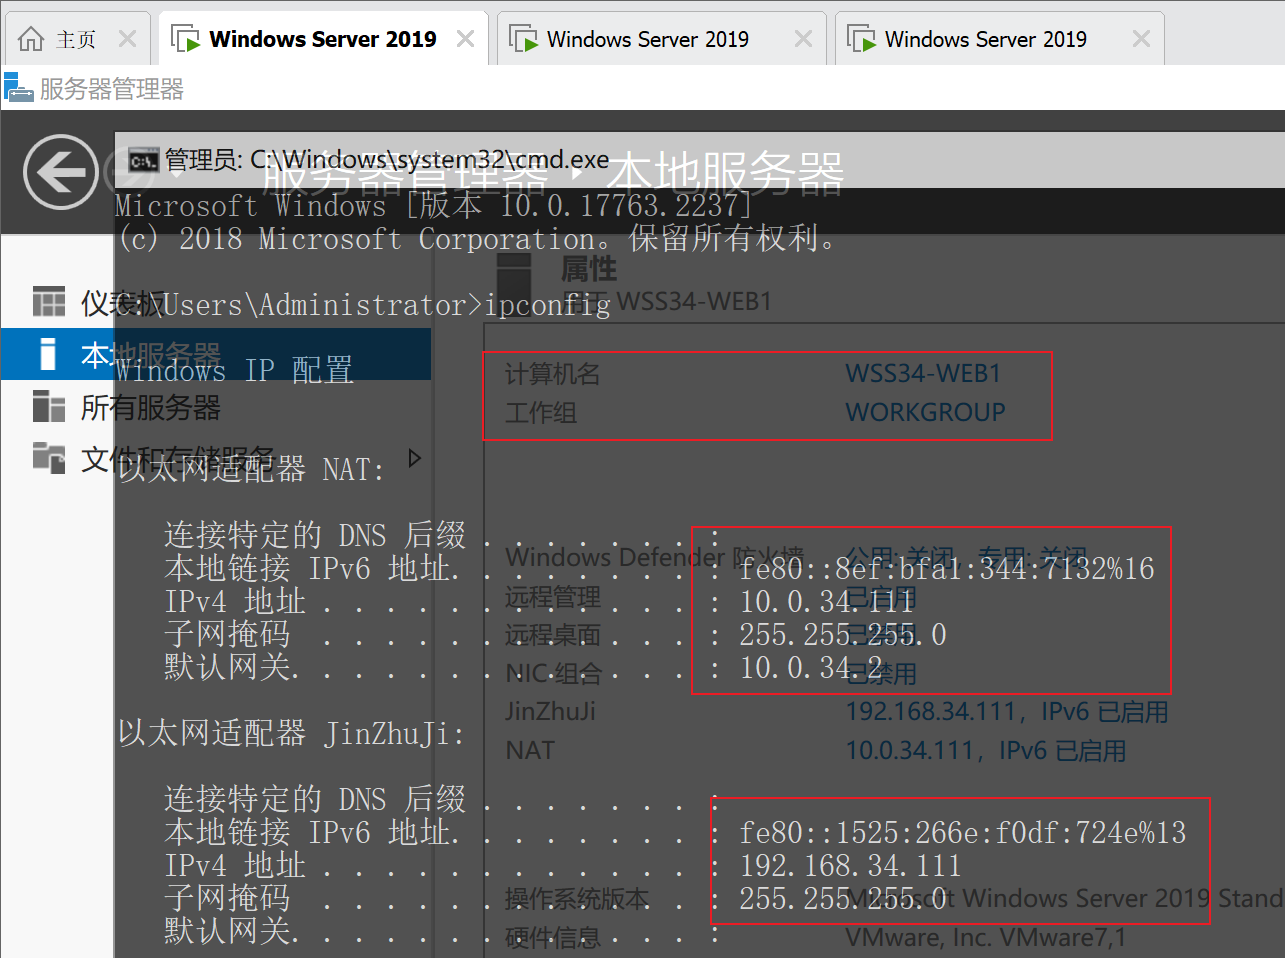Click the VM icon on first Windows Server tab
Screen dimensions: 1285x958
tap(185, 39)
